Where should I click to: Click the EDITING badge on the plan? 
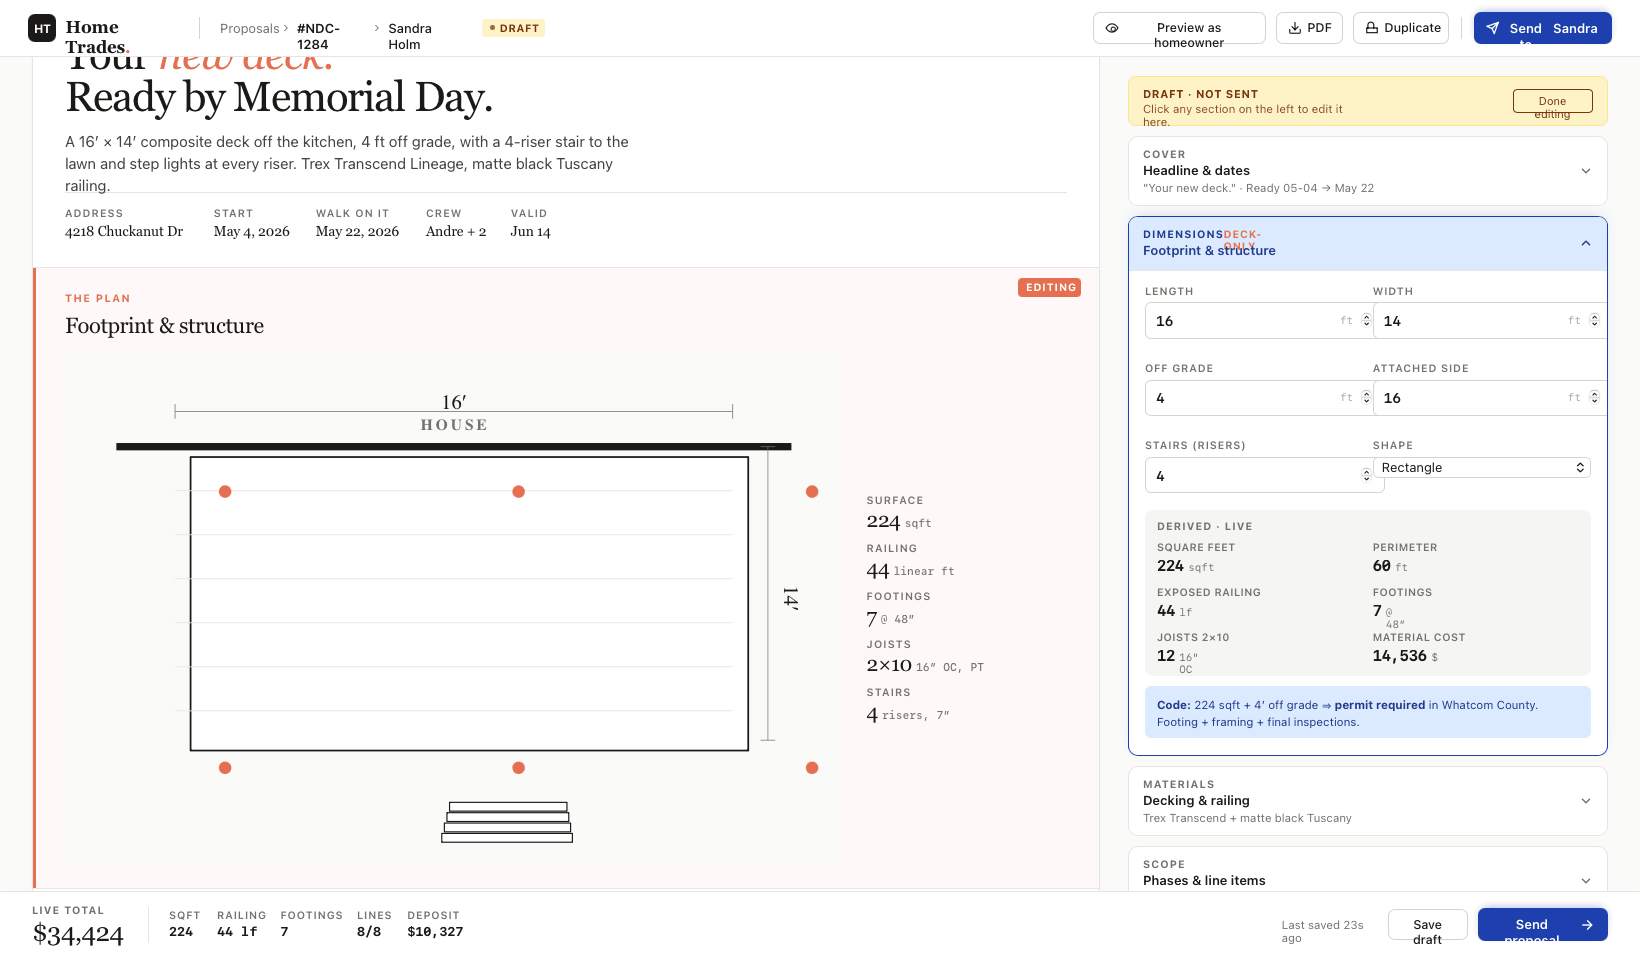coord(1049,287)
